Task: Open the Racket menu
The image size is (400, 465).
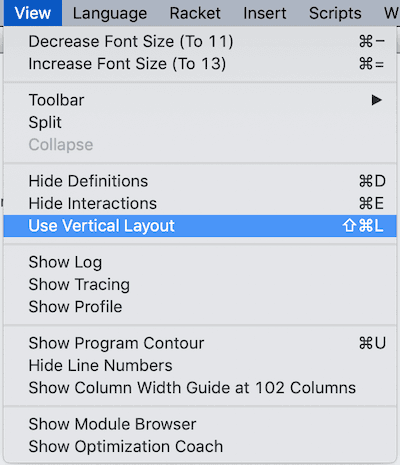Action: coord(195,13)
